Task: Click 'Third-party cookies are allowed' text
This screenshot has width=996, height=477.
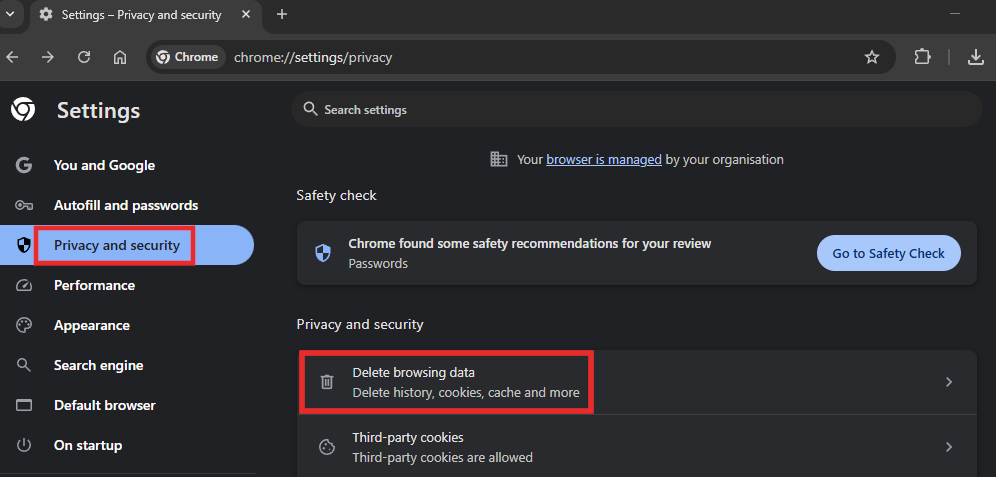Action: click(442, 457)
